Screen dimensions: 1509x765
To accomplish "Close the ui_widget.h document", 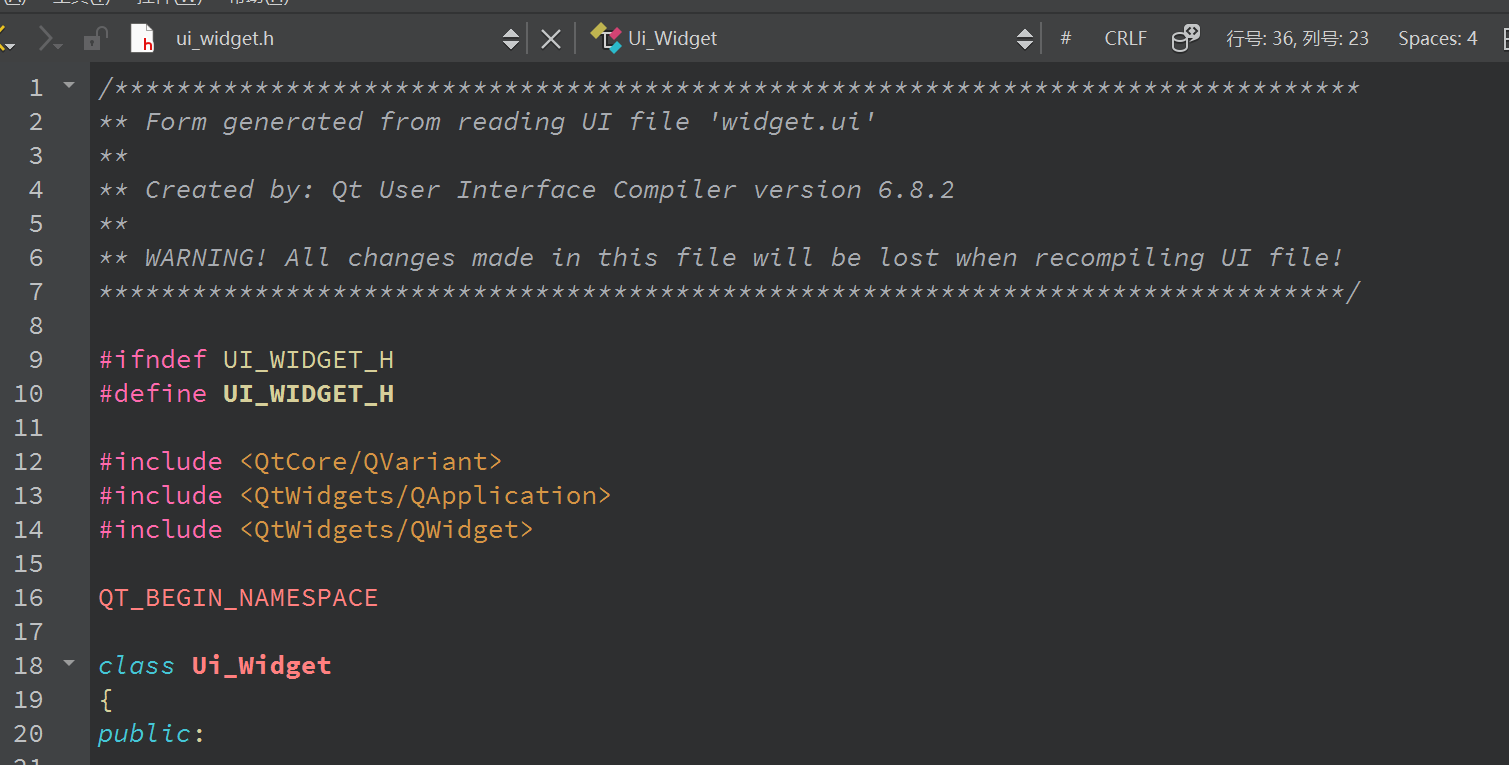I will 550,39.
